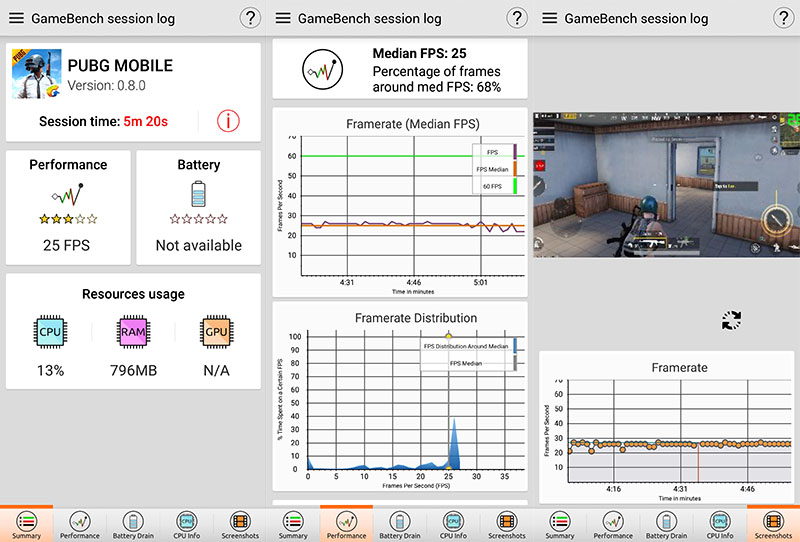Click the Battery empty star rating
This screenshot has width=800, height=542.
pos(198,219)
